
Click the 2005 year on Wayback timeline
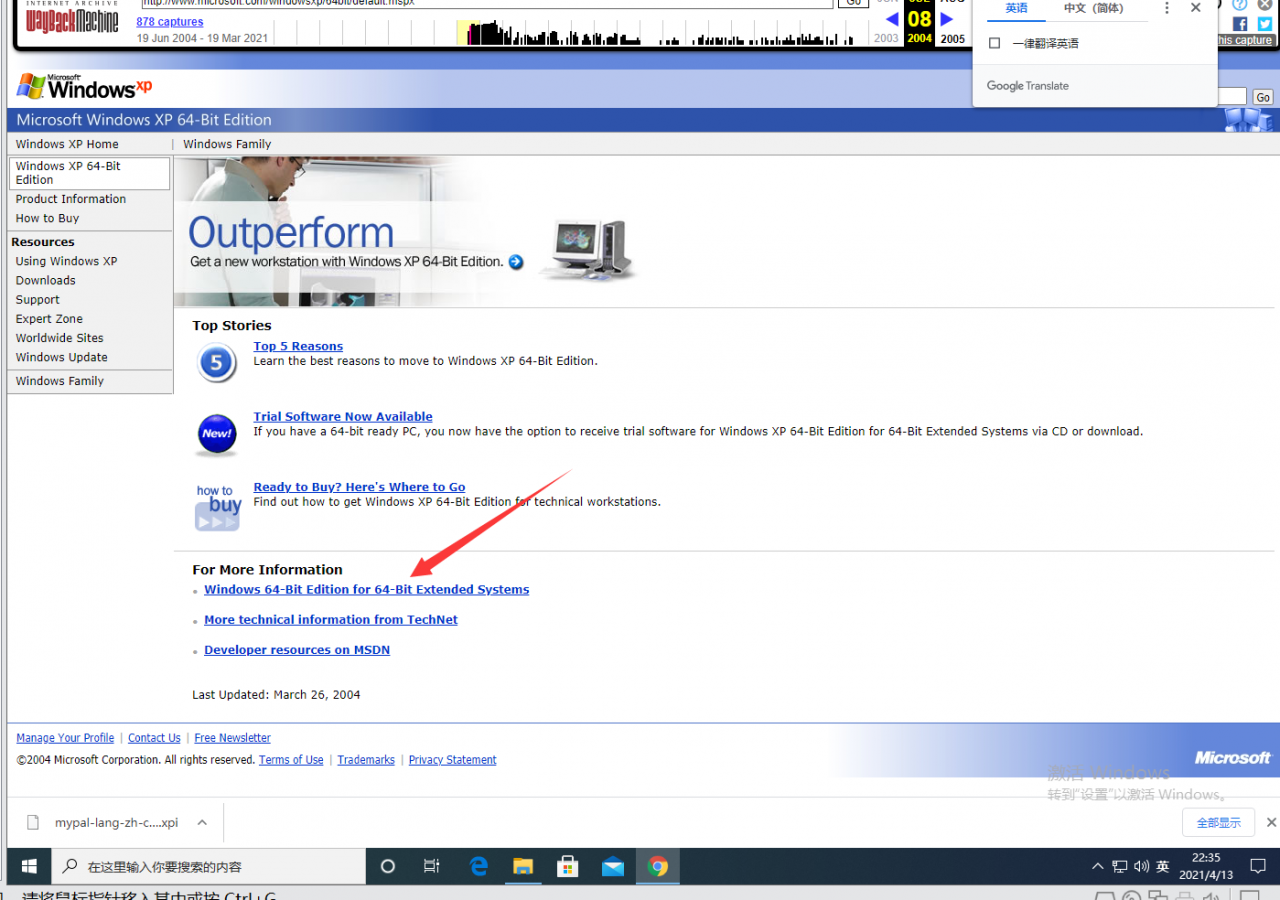click(953, 39)
